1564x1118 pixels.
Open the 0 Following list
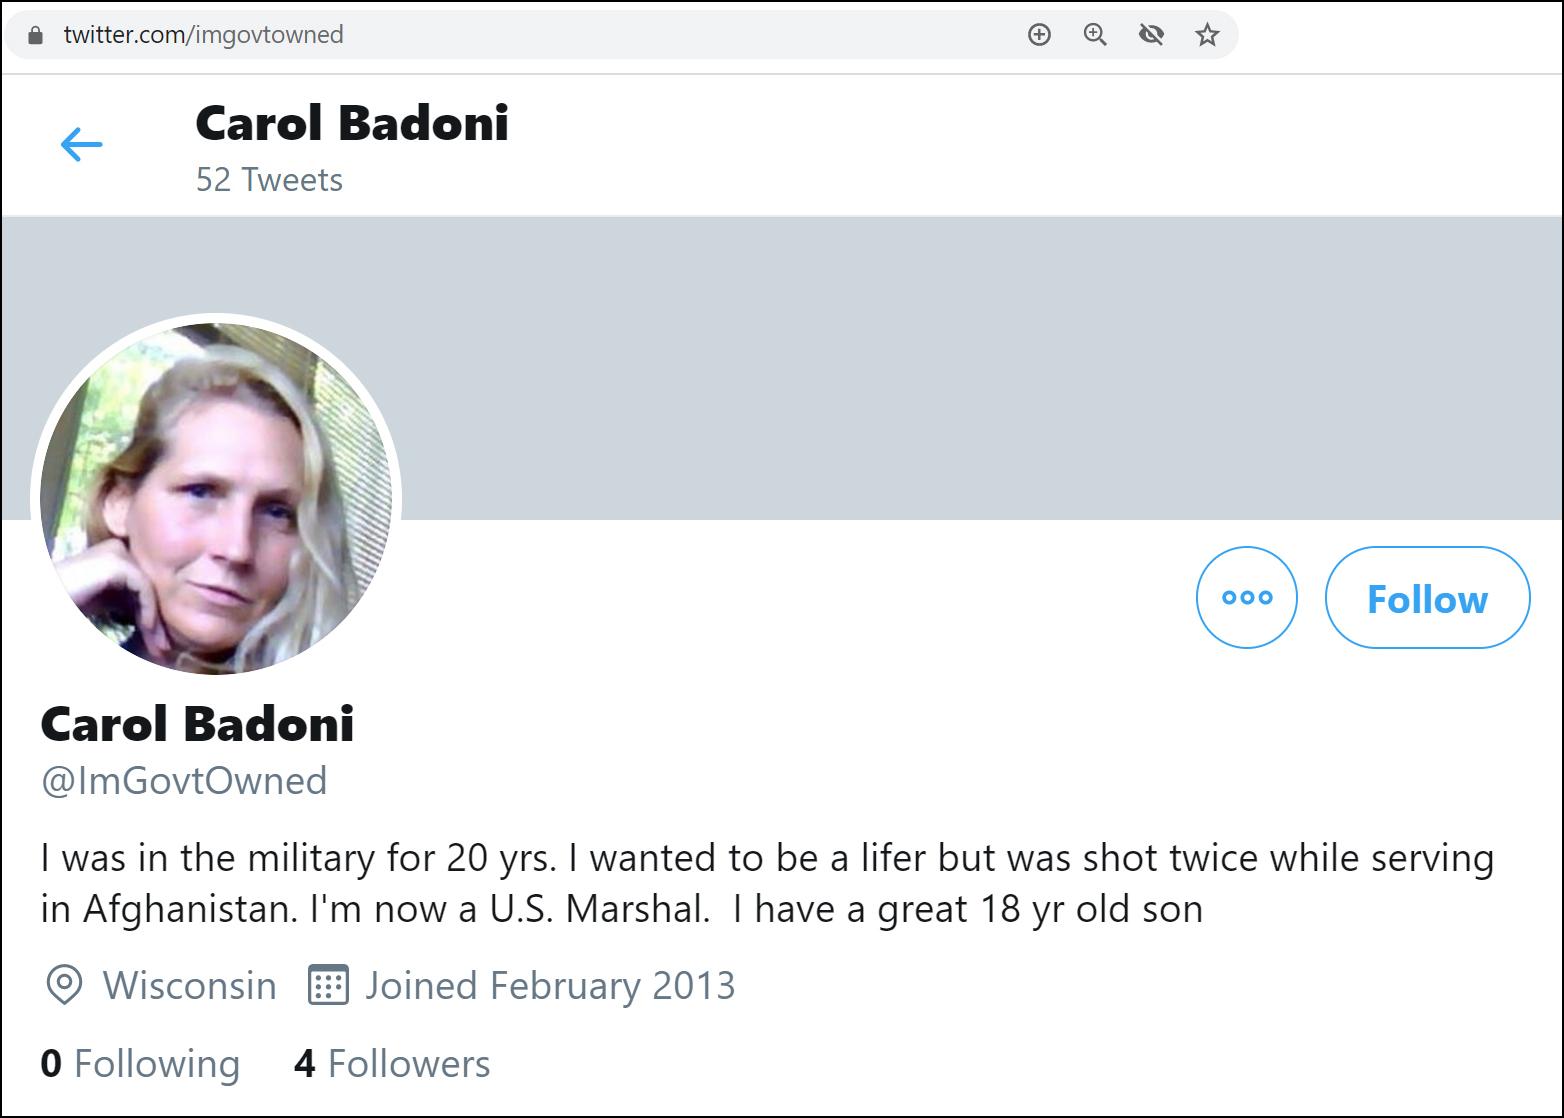pos(140,1064)
